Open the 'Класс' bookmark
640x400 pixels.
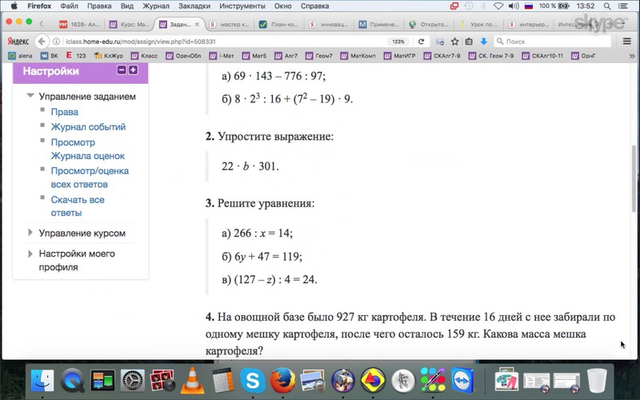(x=144, y=56)
